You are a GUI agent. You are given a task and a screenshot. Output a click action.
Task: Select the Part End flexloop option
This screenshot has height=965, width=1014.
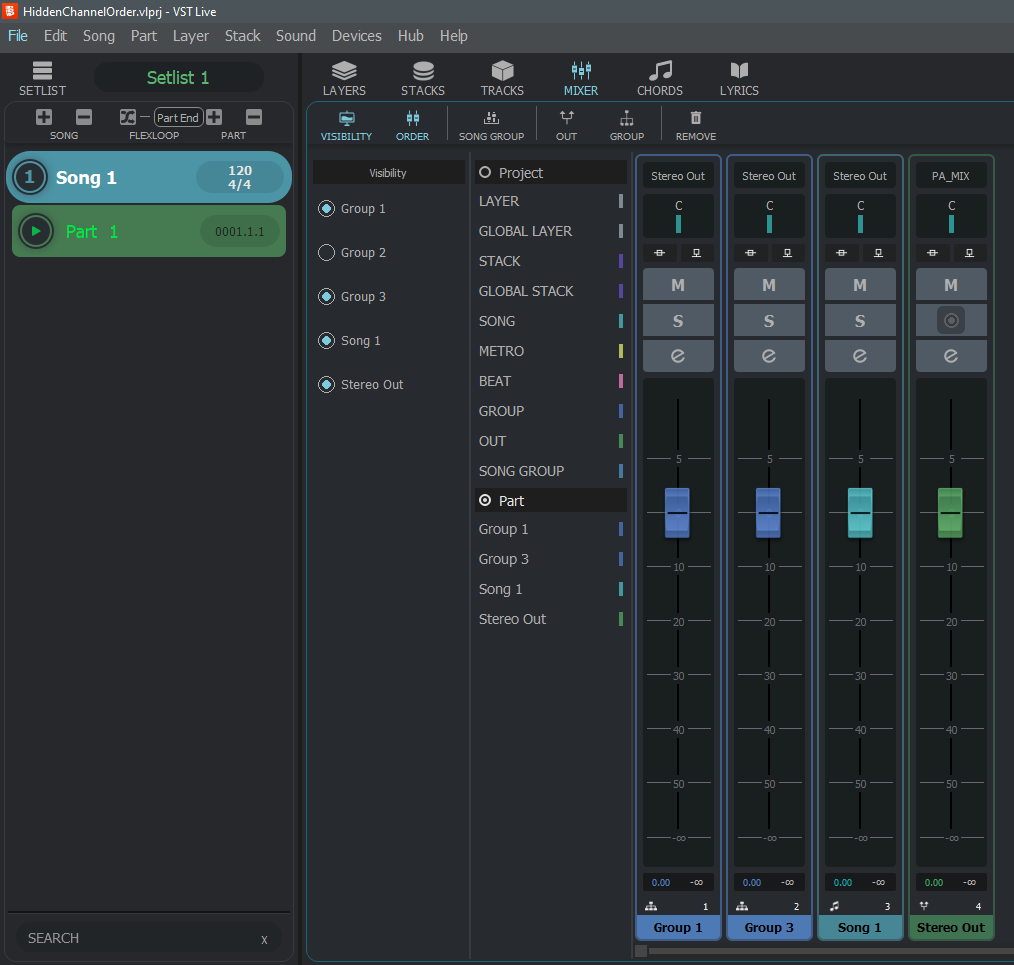pyautogui.click(x=178, y=118)
